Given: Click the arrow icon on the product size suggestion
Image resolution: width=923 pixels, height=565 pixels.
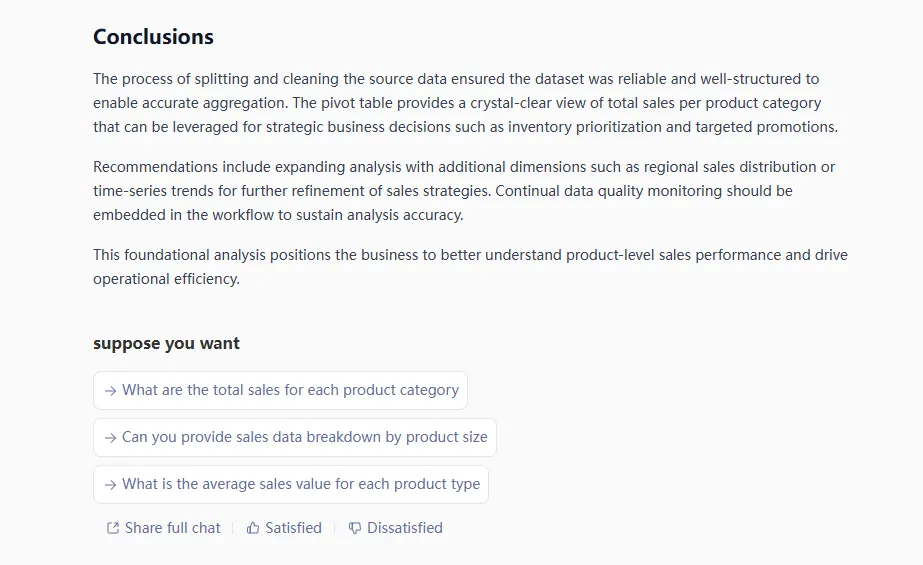Looking at the screenshot, I should (x=110, y=438).
